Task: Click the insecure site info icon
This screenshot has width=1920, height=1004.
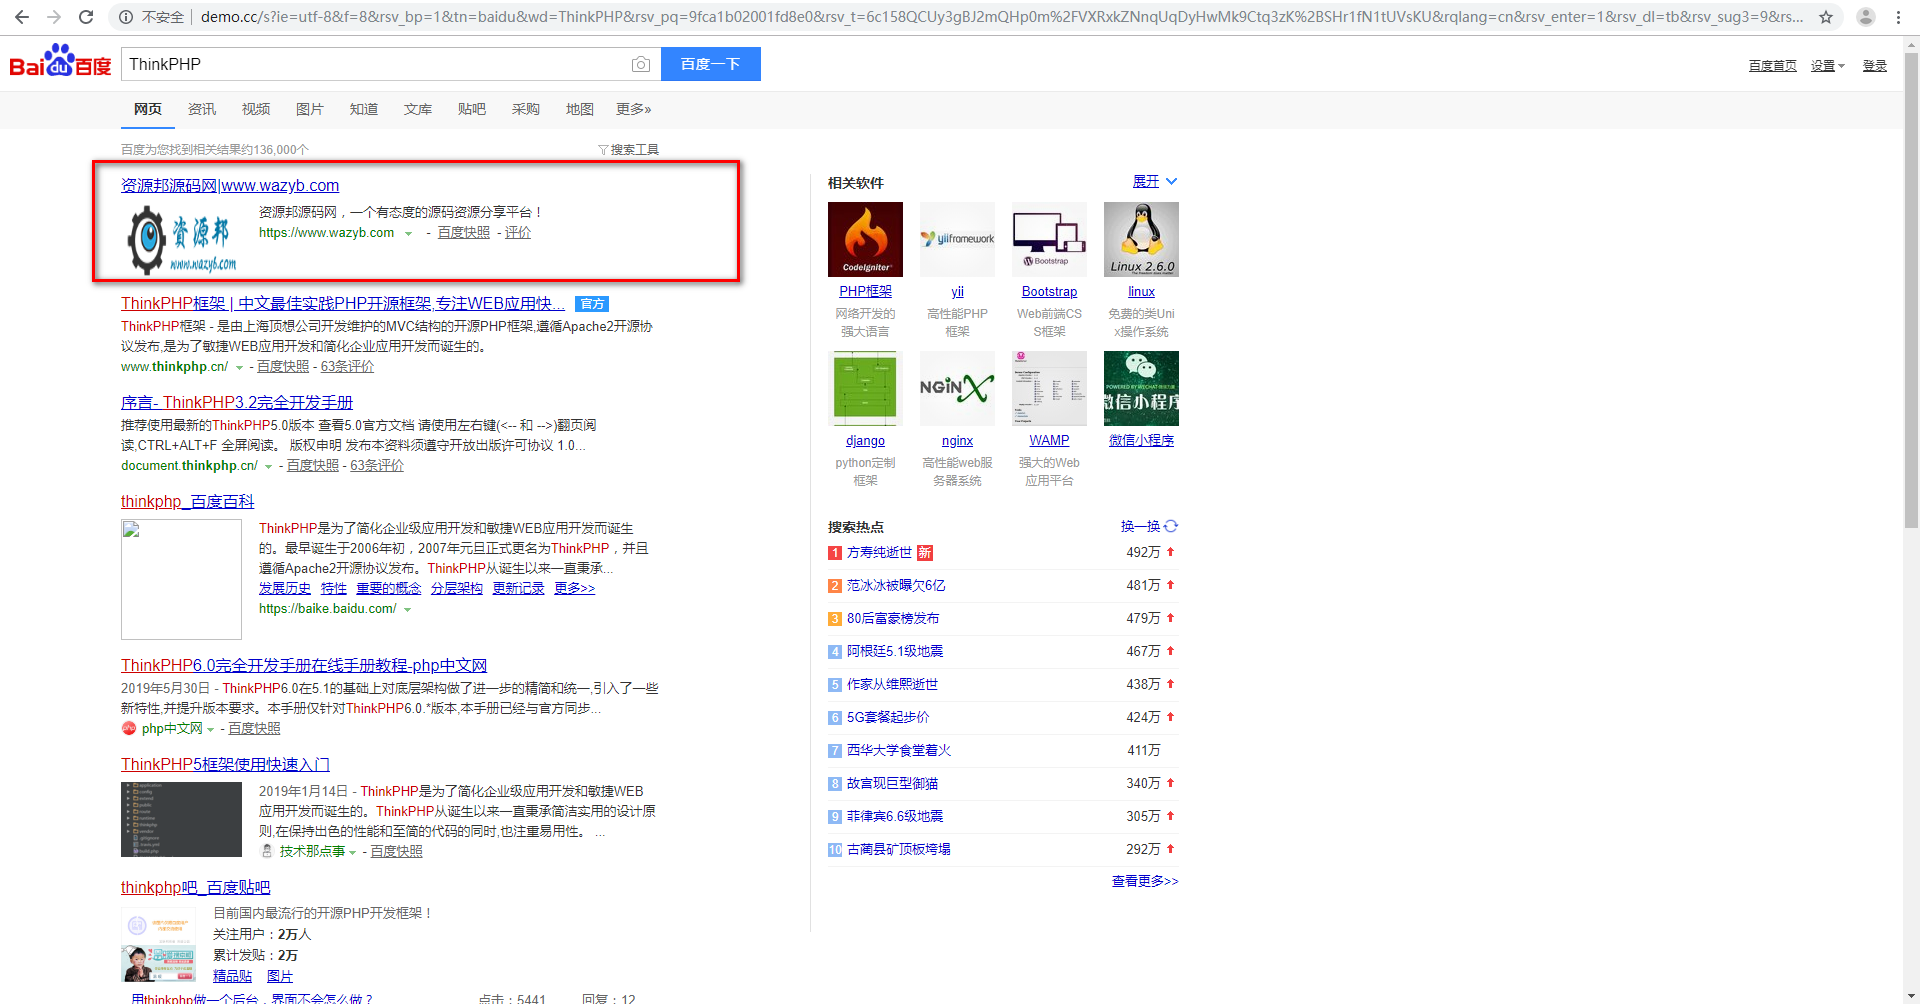Action: [126, 17]
